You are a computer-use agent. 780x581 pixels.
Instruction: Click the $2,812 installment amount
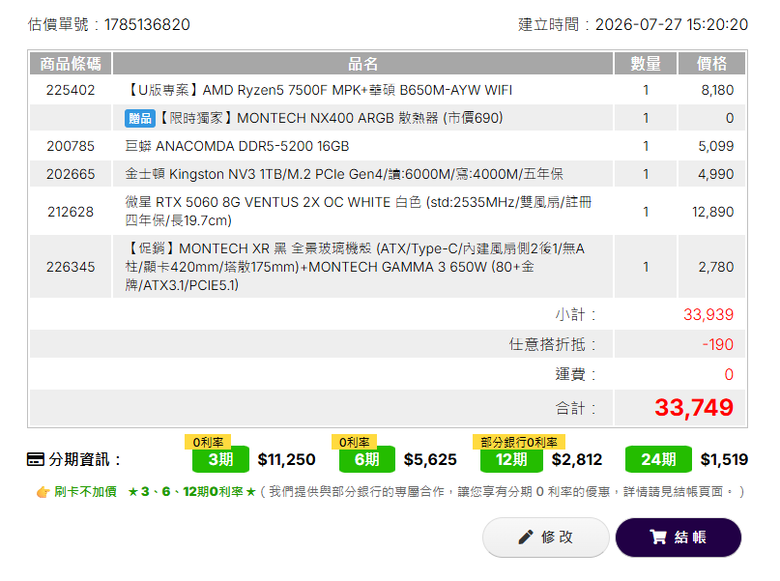[x=577, y=459]
